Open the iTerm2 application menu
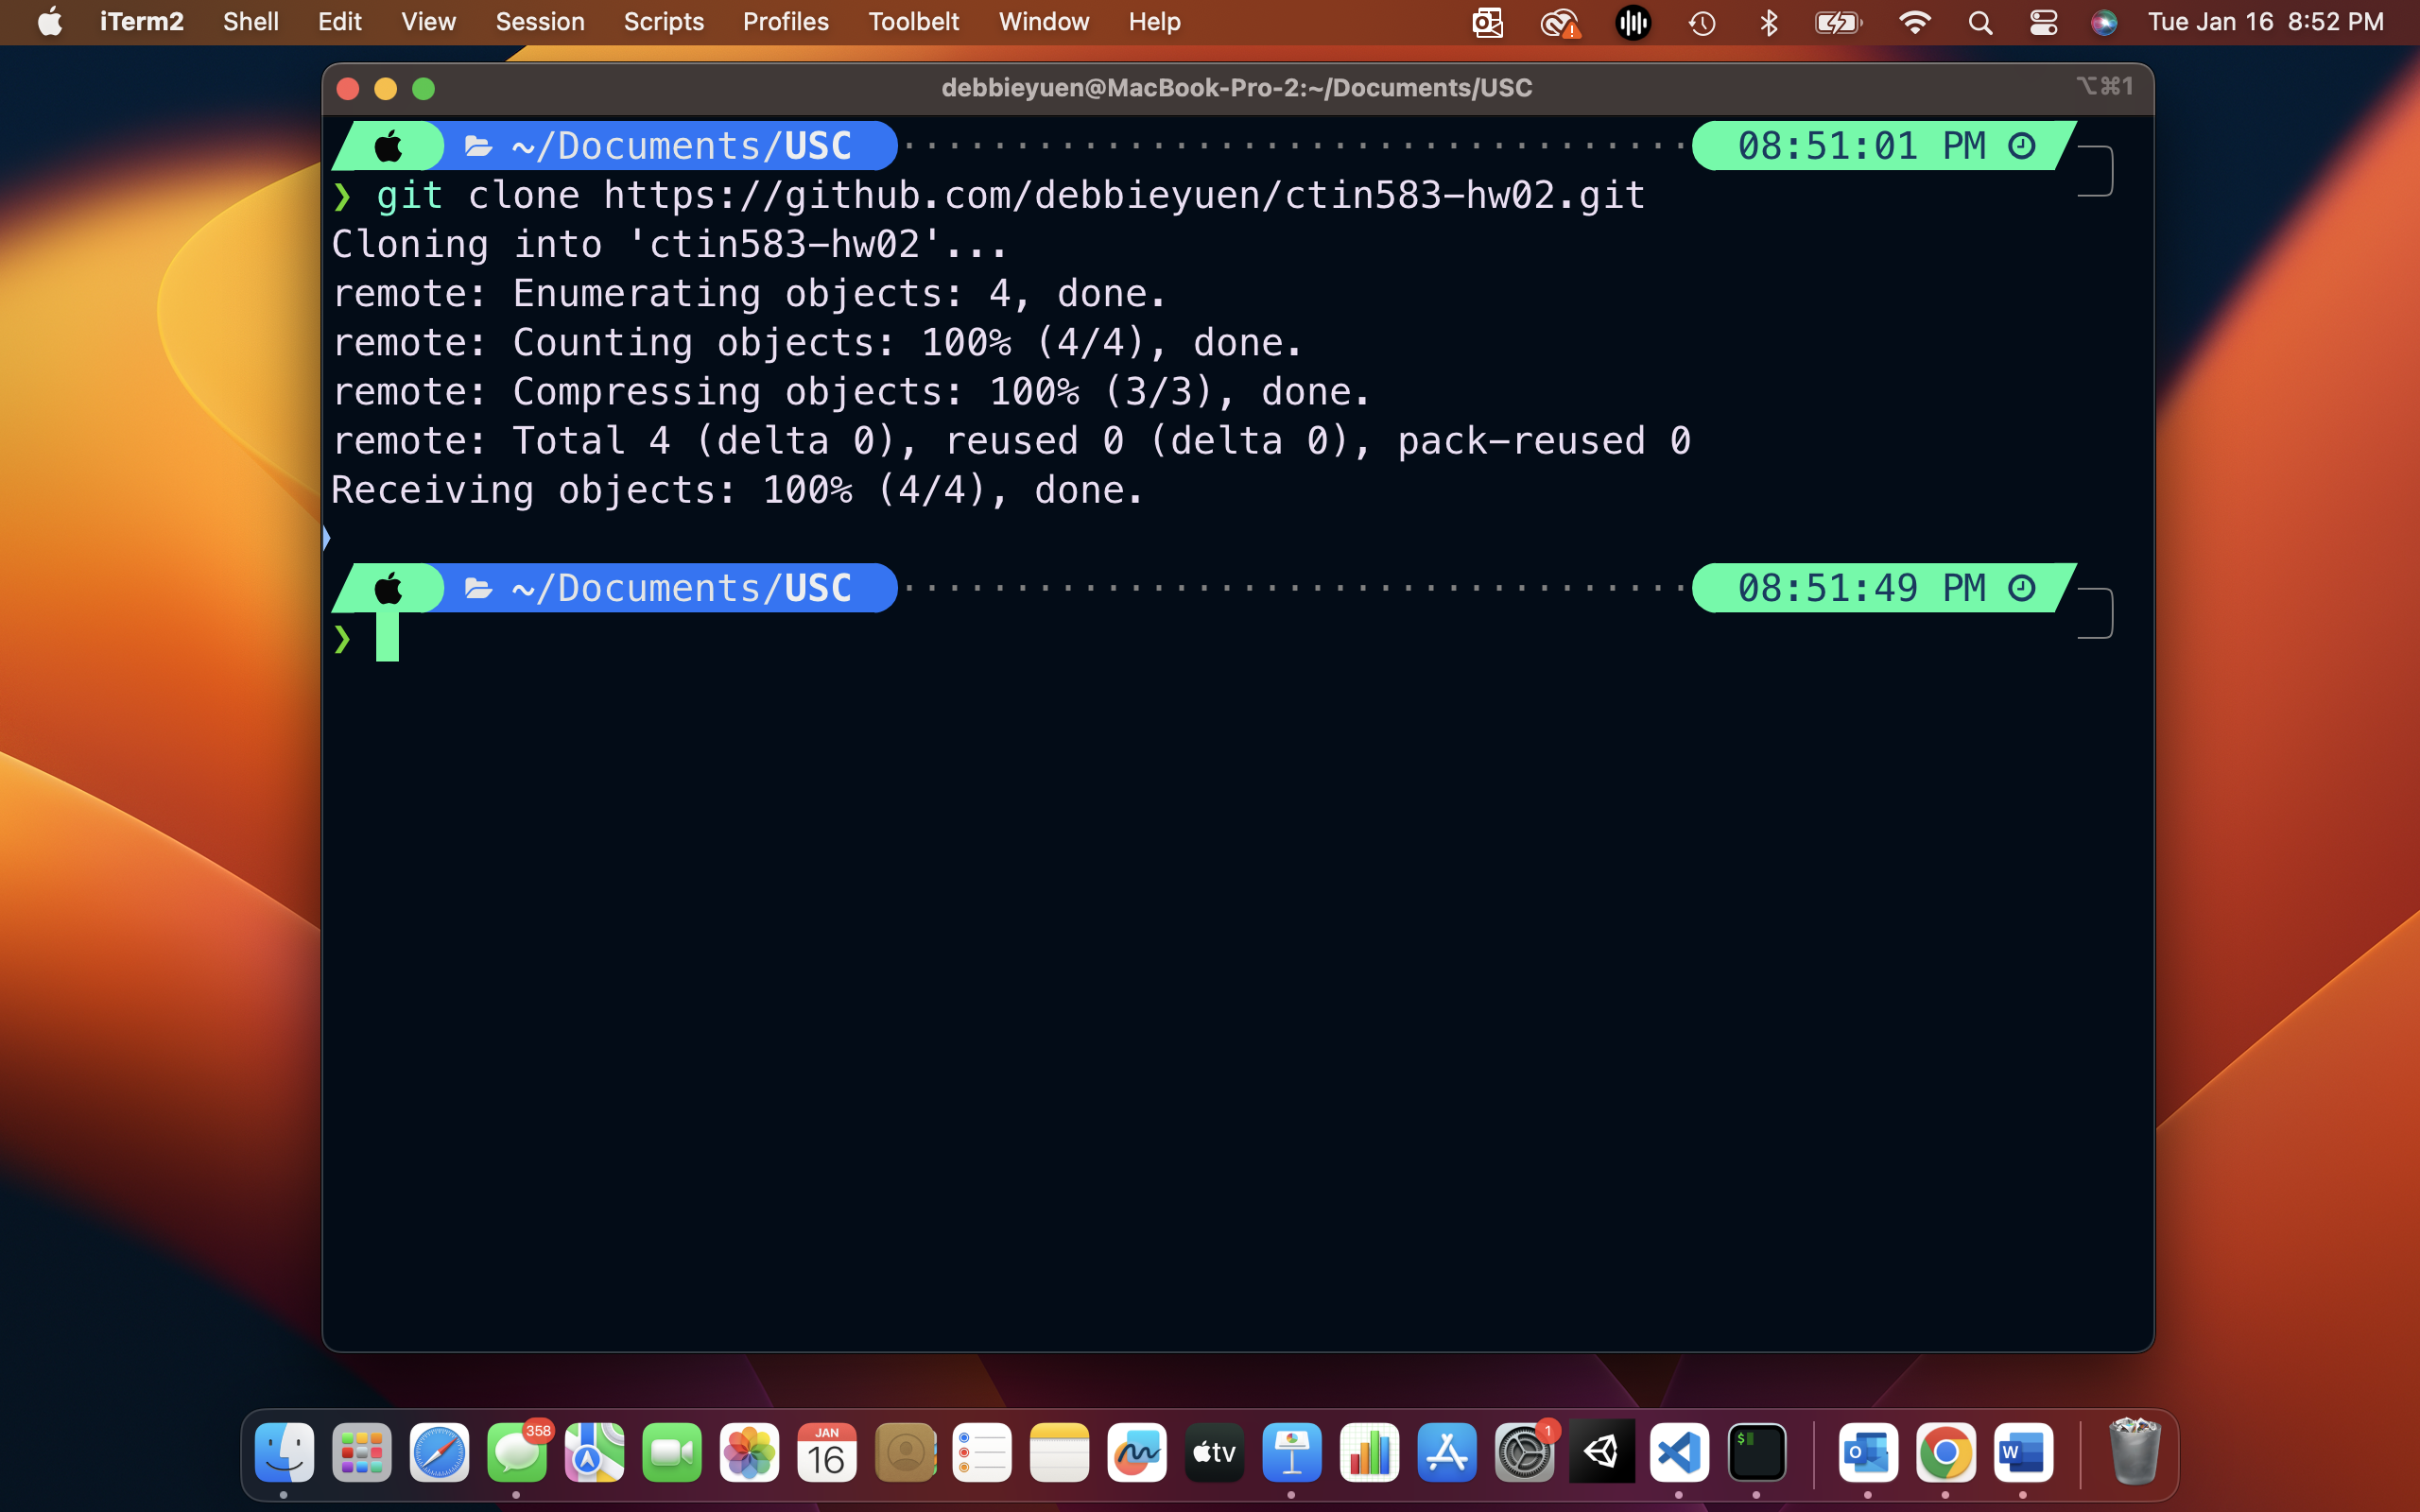Viewport: 2420px width, 1512px height. (x=141, y=22)
